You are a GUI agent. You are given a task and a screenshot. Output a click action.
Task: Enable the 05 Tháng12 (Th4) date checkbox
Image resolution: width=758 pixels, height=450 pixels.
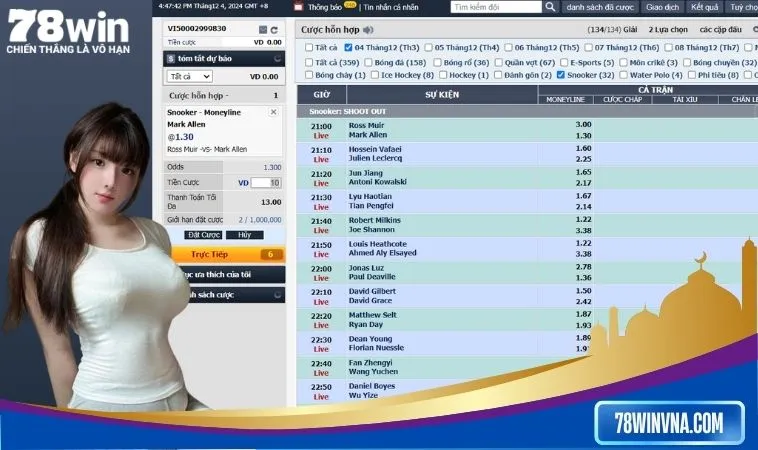[x=428, y=47]
